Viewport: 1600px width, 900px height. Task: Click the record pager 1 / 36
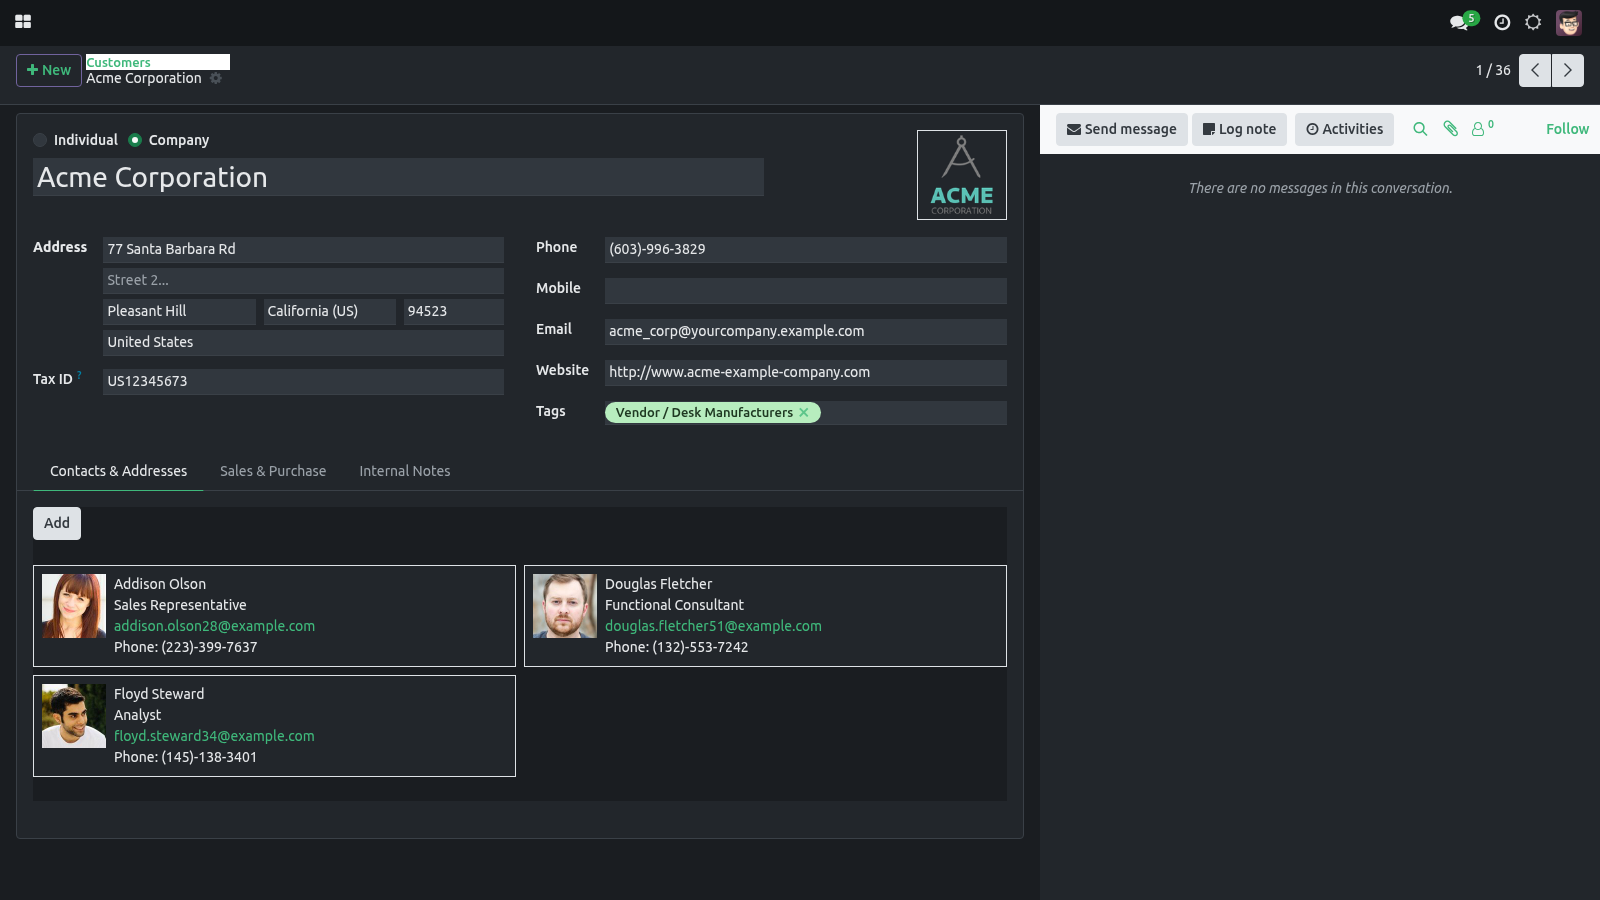(x=1493, y=70)
